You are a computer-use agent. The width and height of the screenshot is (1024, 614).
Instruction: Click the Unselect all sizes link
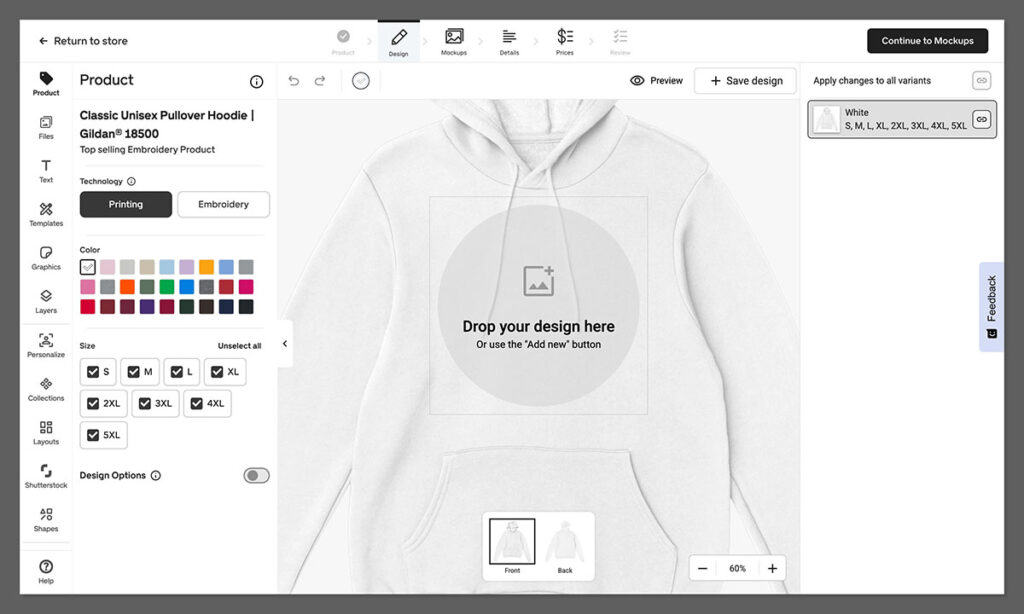(x=239, y=346)
